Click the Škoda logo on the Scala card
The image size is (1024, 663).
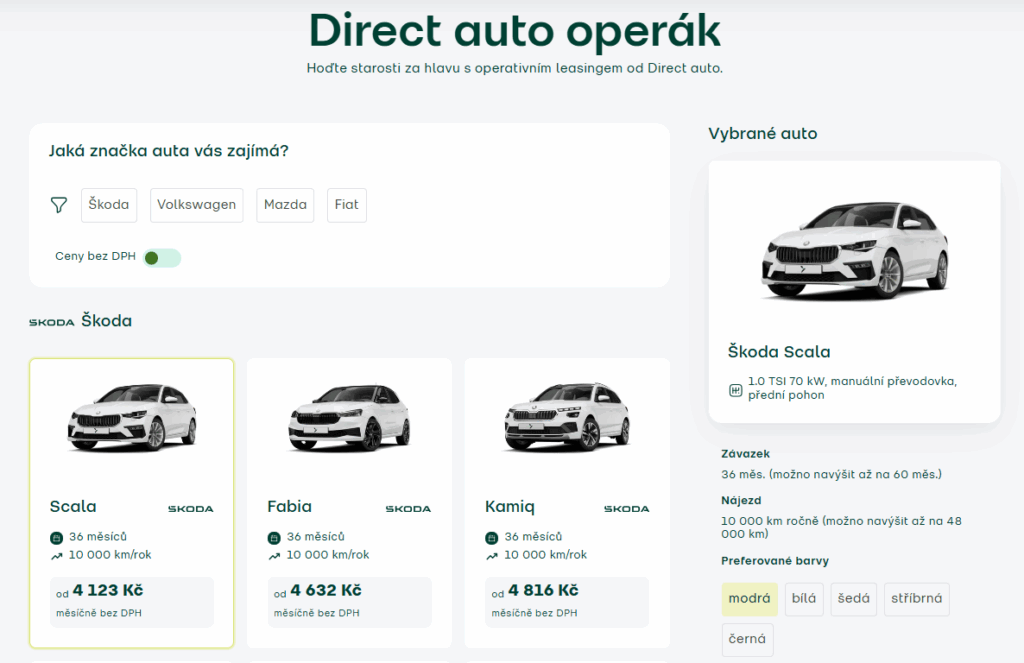(x=190, y=508)
